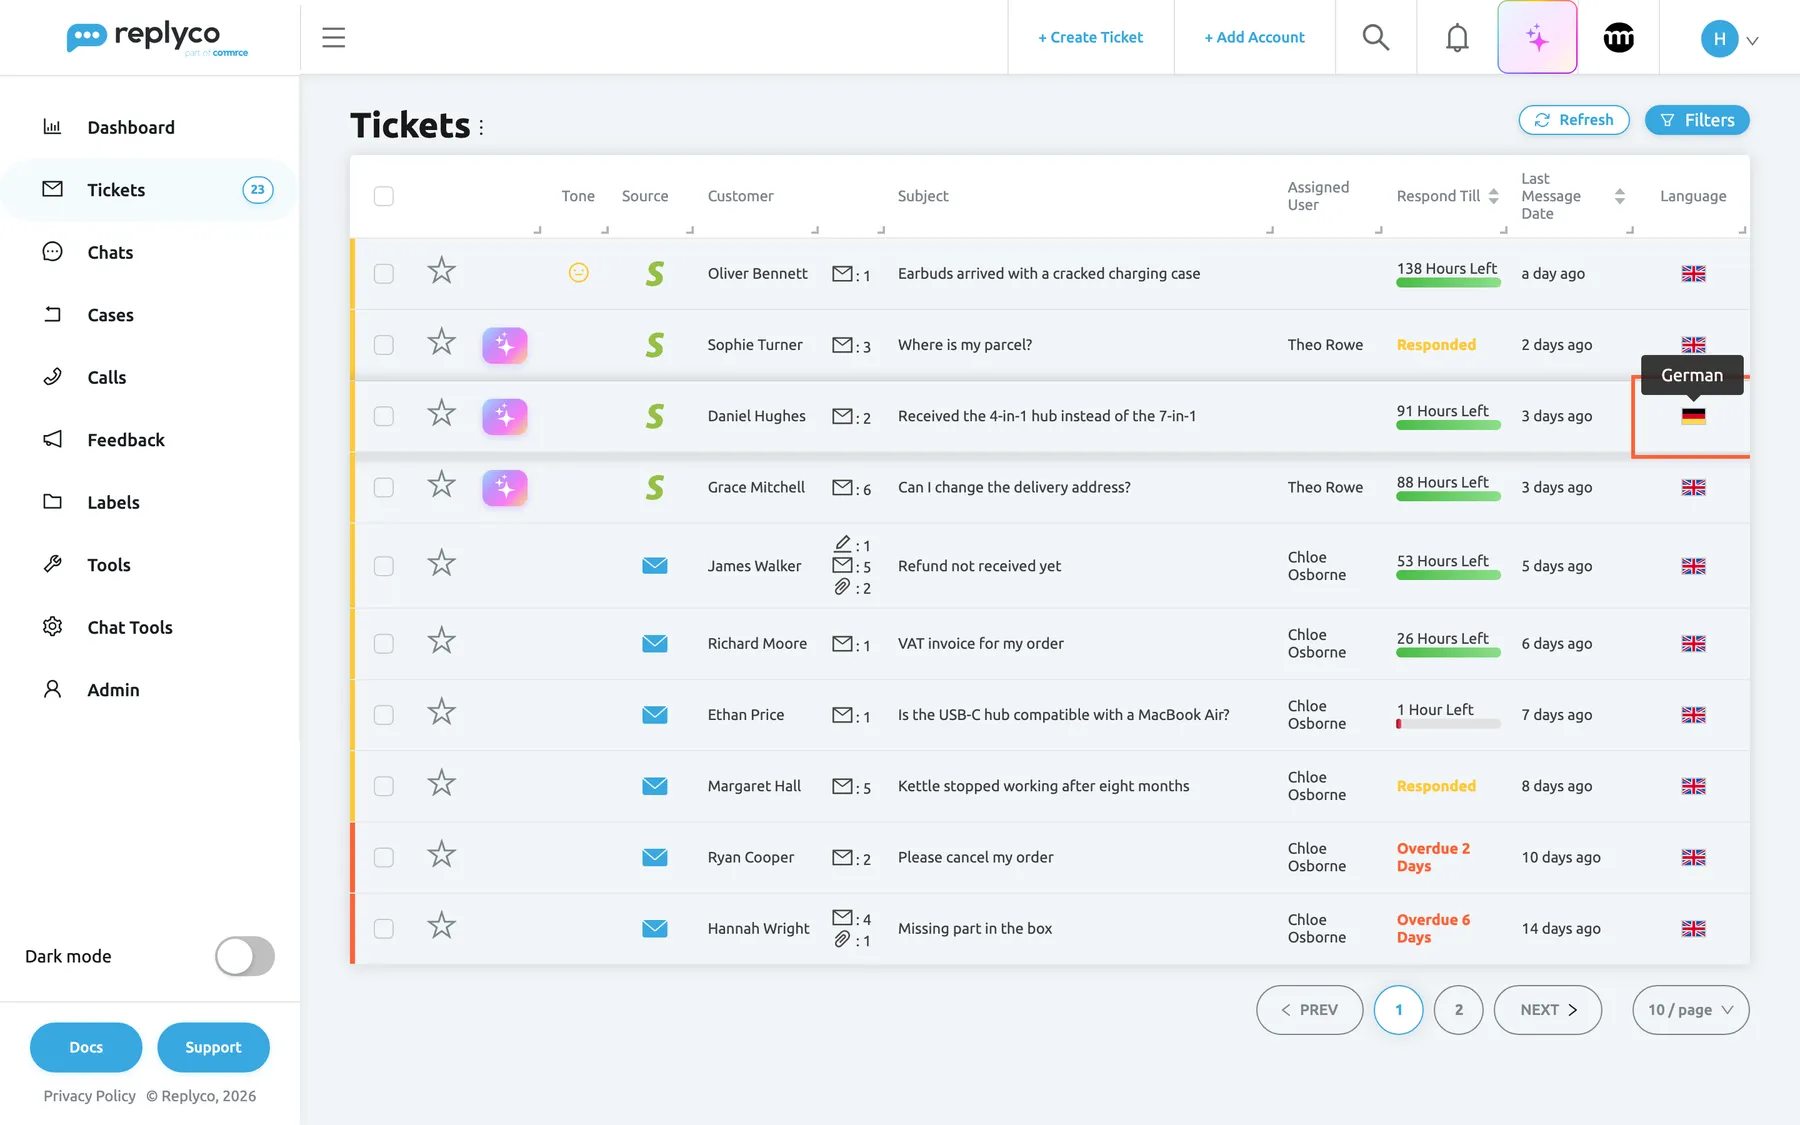
Task: Star the Oliver Bennett ticket
Action: 441,271
